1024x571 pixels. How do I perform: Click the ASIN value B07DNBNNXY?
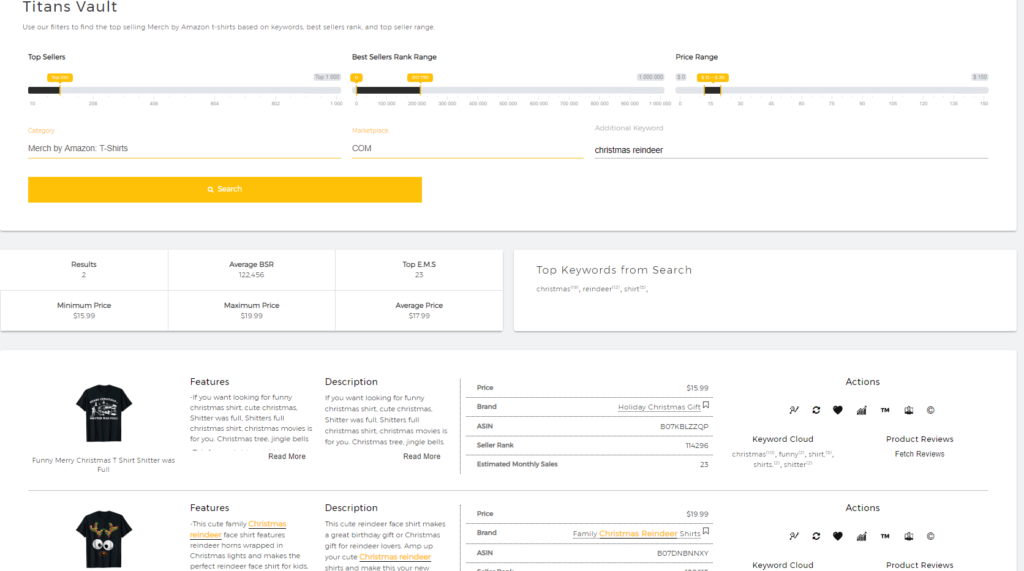click(682, 553)
